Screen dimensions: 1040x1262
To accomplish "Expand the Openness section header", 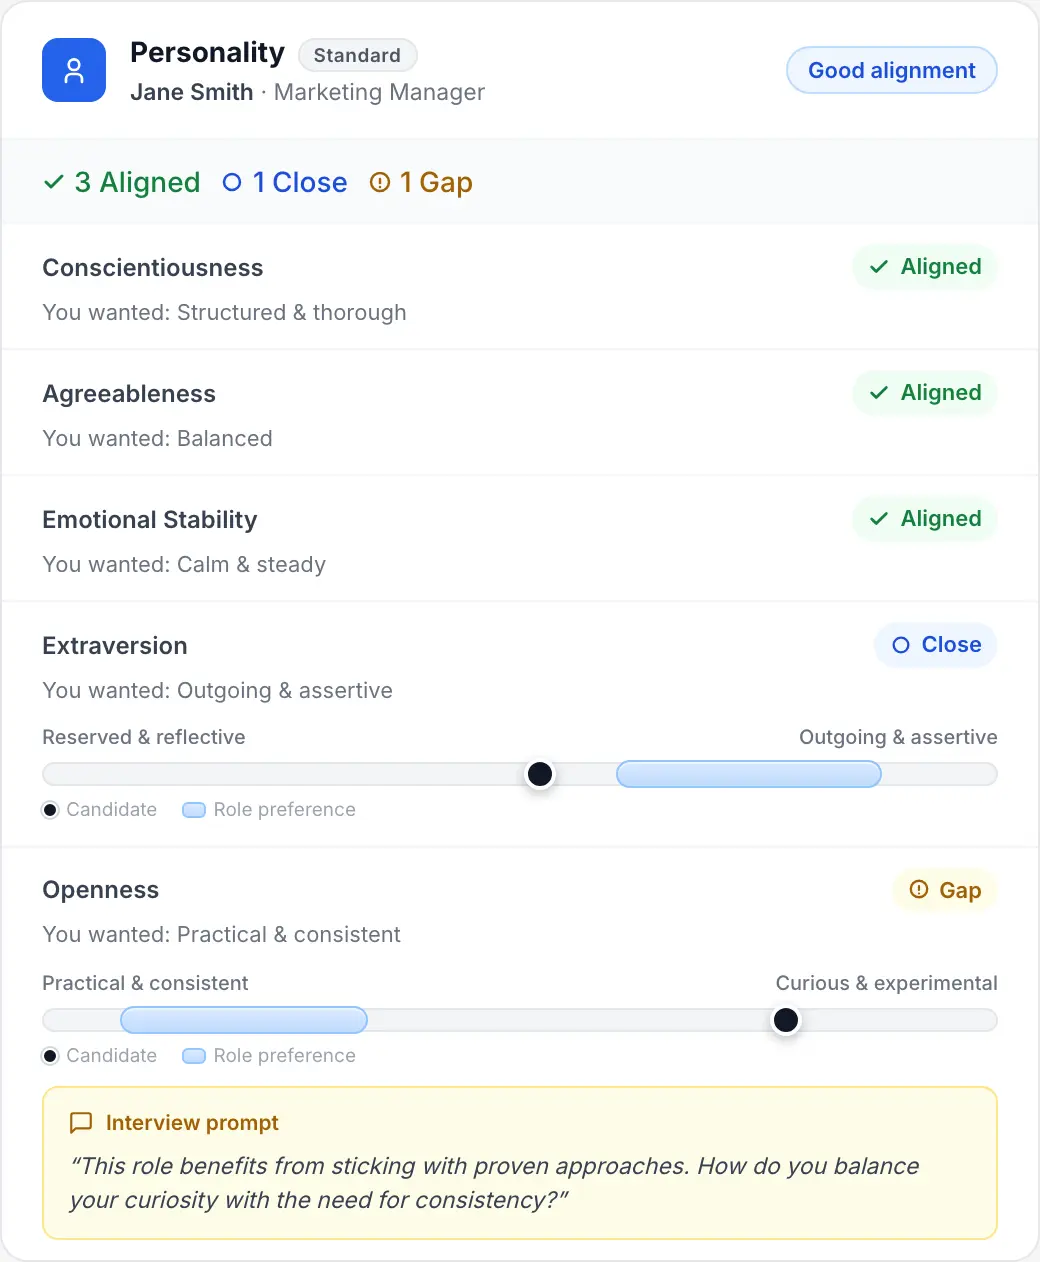I will (100, 890).
